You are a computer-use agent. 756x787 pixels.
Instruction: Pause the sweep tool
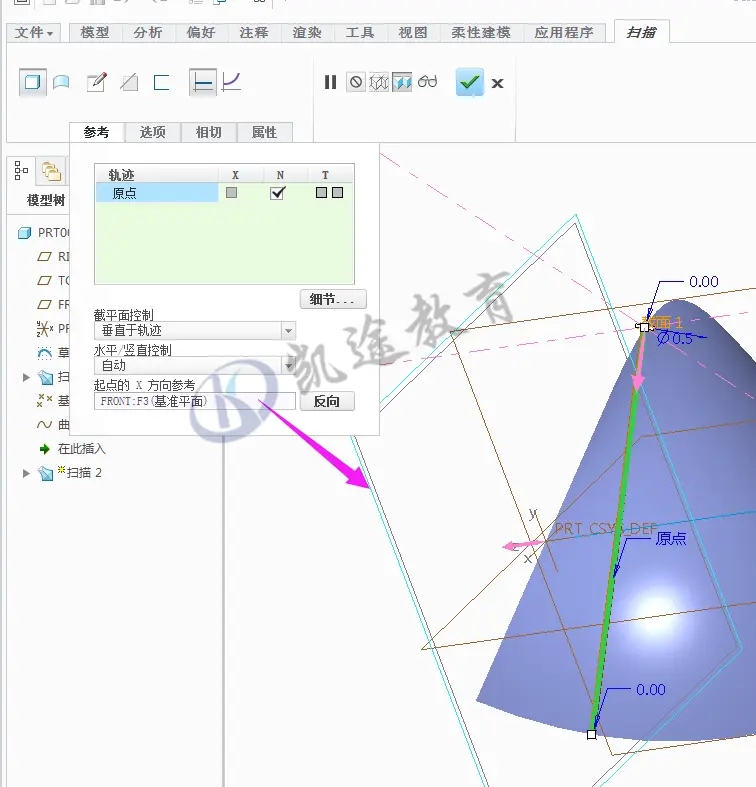[x=330, y=82]
